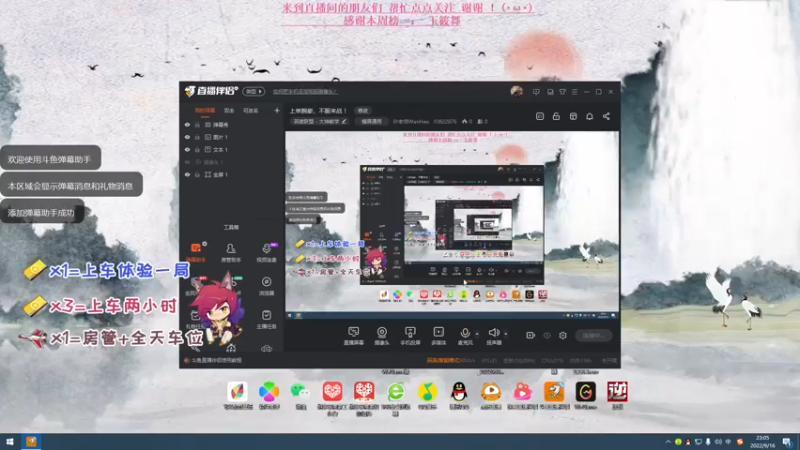The image size is (800, 450).
Task: Add 多媒体 multimedia source
Action: 439,336
